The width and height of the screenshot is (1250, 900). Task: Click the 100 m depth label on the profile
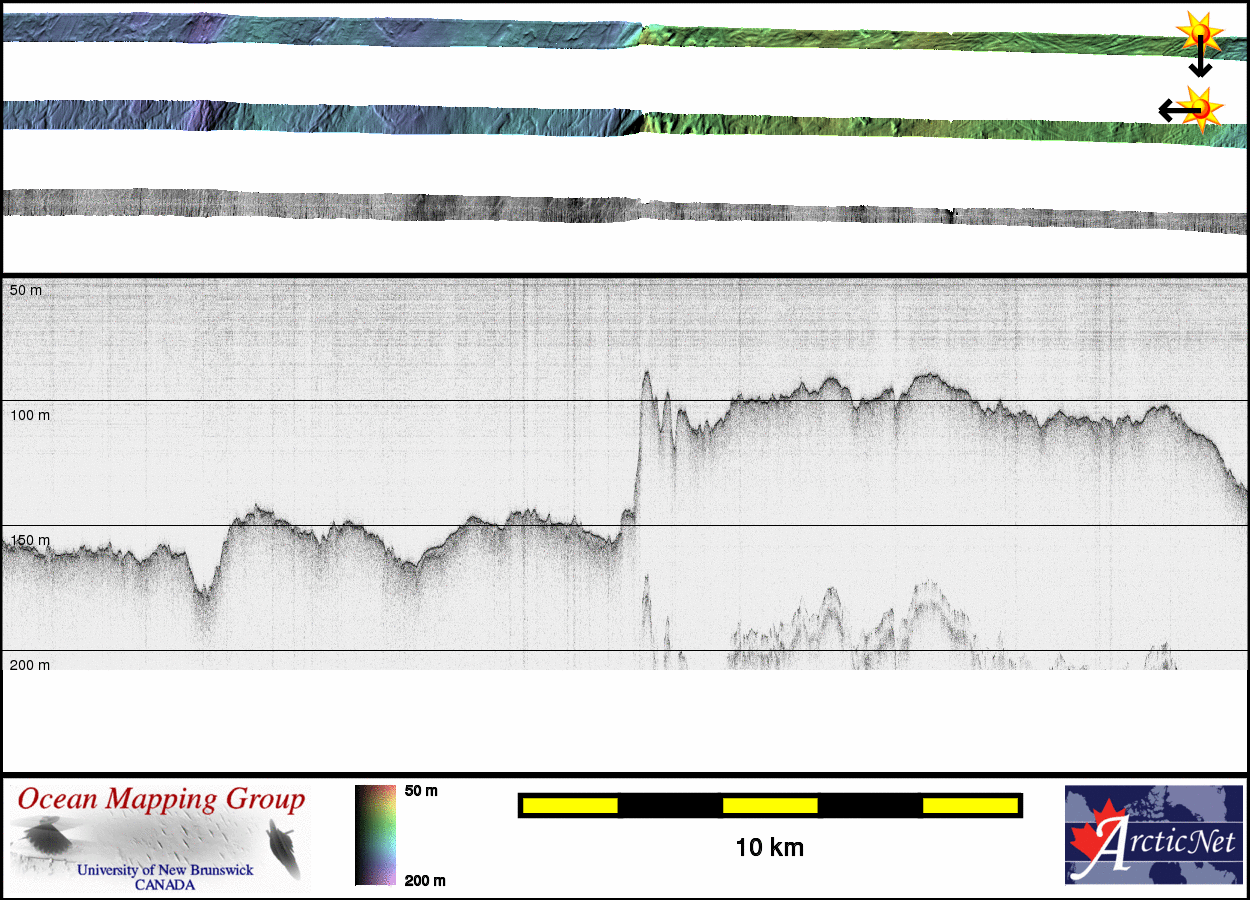(x=30, y=414)
